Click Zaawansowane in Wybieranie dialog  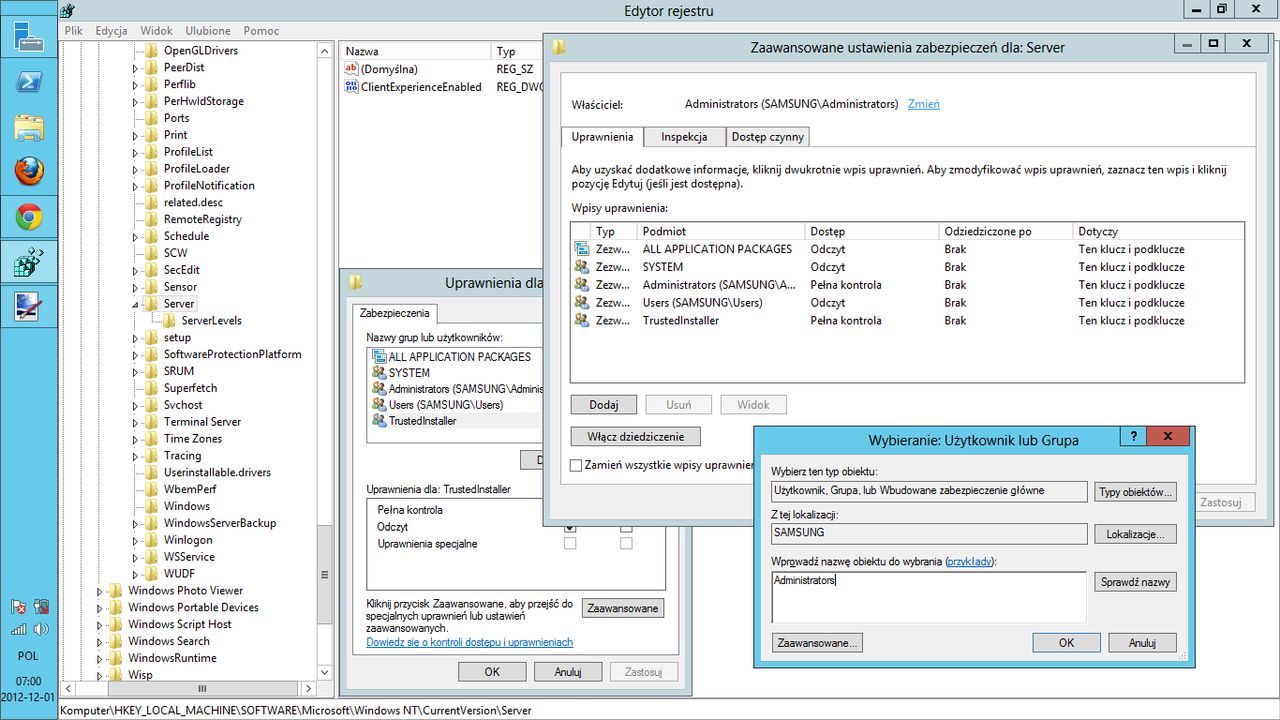point(817,643)
